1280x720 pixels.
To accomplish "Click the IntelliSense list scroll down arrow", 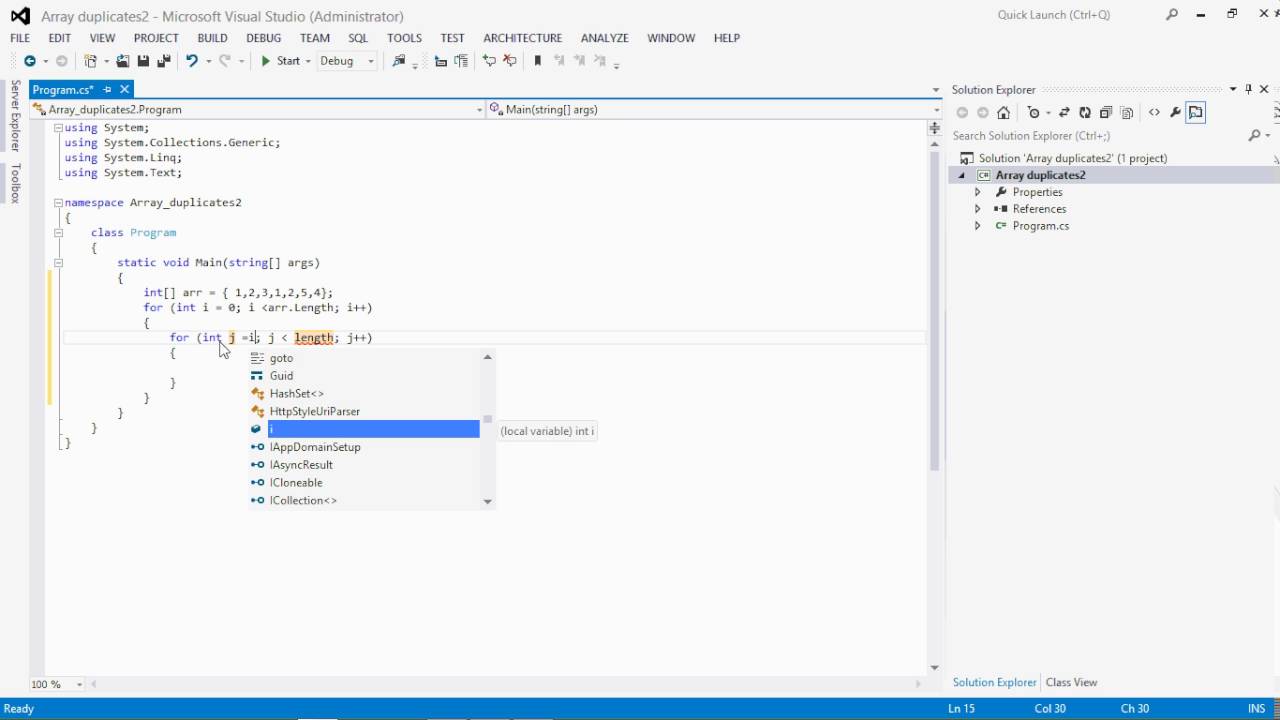I will [488, 501].
